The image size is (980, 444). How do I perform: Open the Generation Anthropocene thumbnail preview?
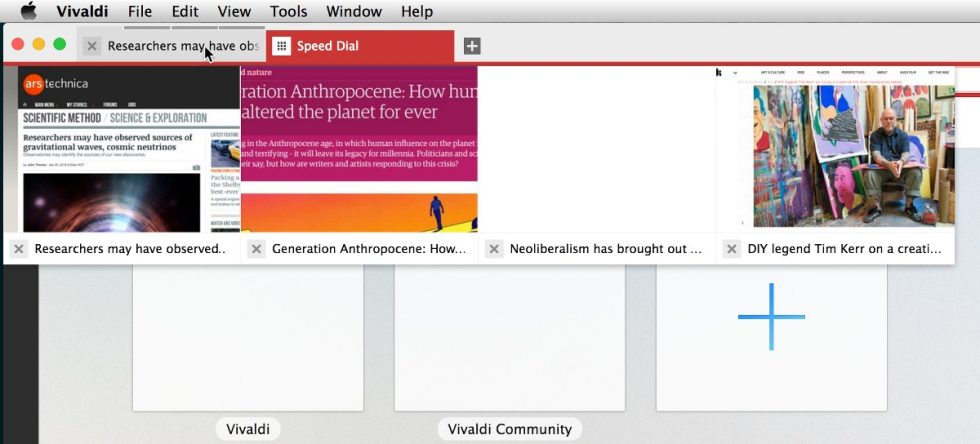click(x=359, y=149)
